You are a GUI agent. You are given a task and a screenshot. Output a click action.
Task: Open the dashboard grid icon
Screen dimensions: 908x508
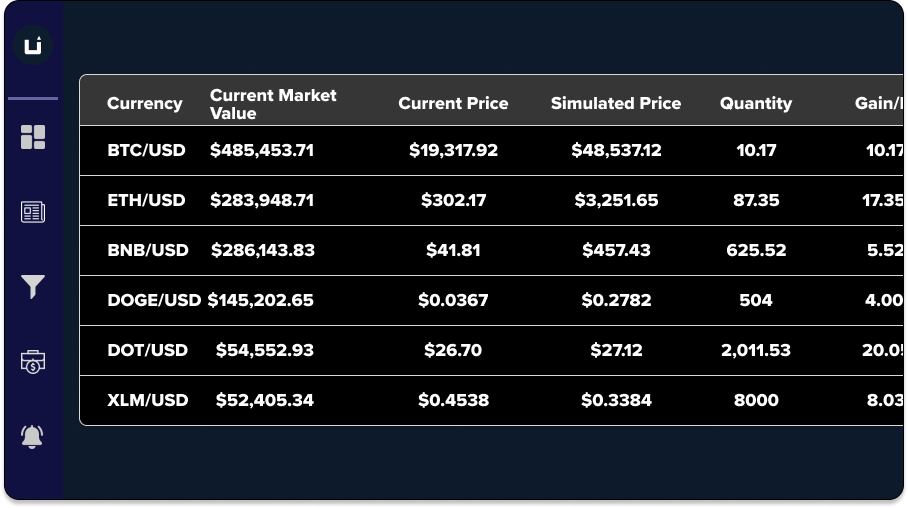[33, 137]
